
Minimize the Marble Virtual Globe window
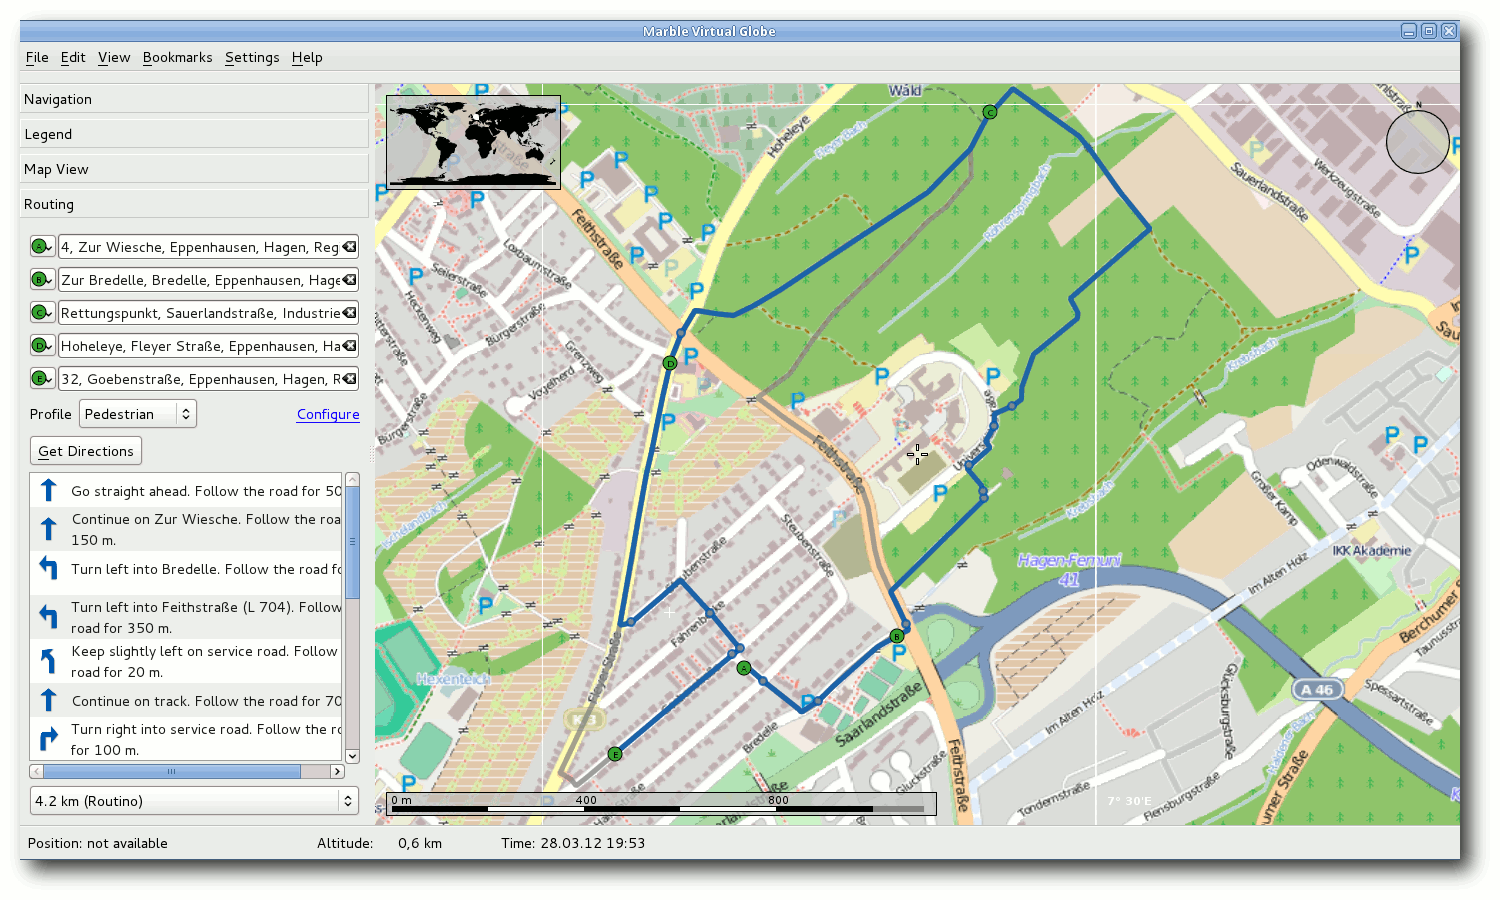[1409, 31]
